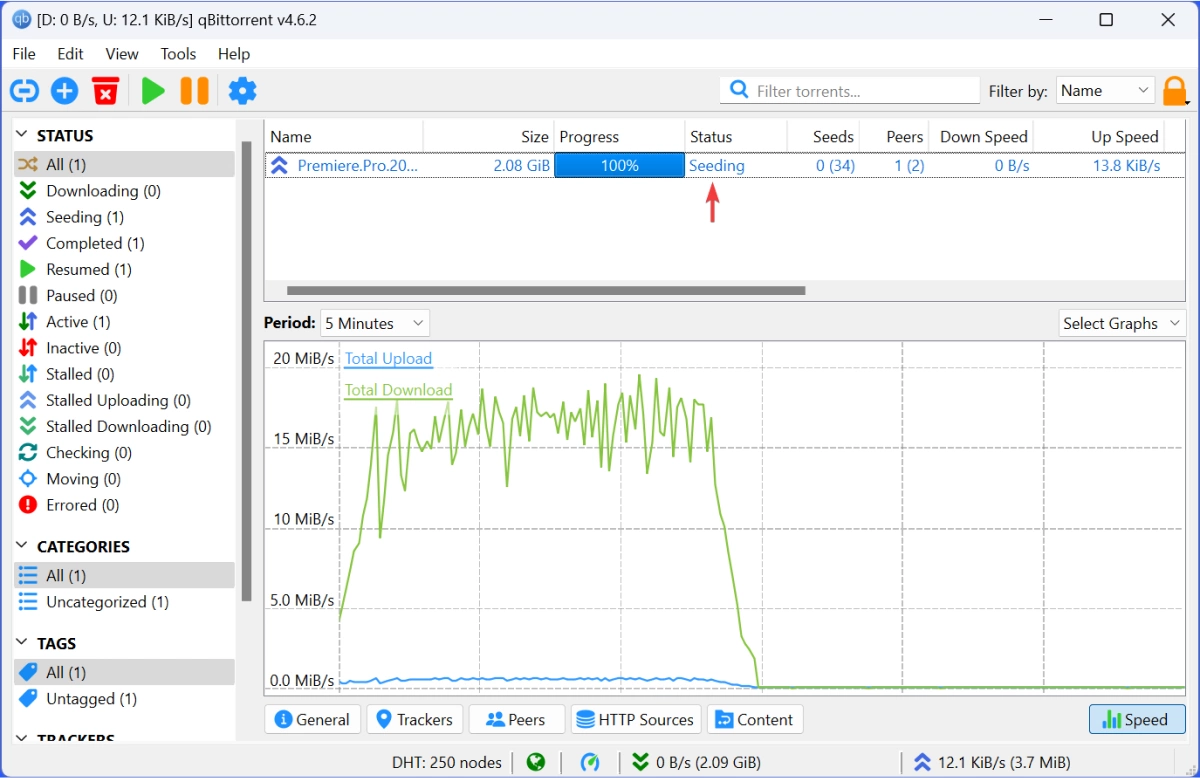Switch to the Trackers tab
The height and width of the screenshot is (778, 1200).
(x=415, y=719)
